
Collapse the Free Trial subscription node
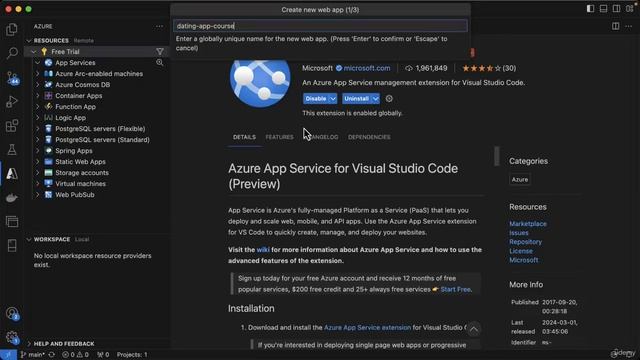click(x=34, y=52)
